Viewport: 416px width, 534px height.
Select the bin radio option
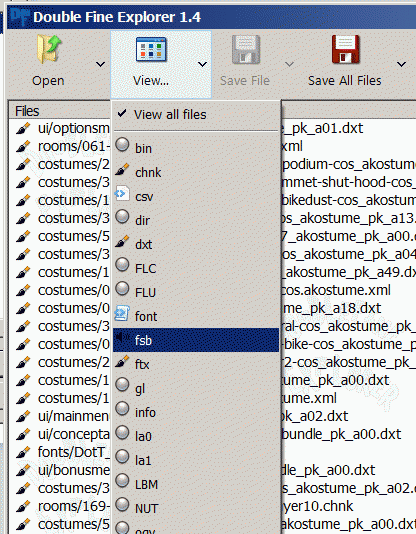click(122, 144)
